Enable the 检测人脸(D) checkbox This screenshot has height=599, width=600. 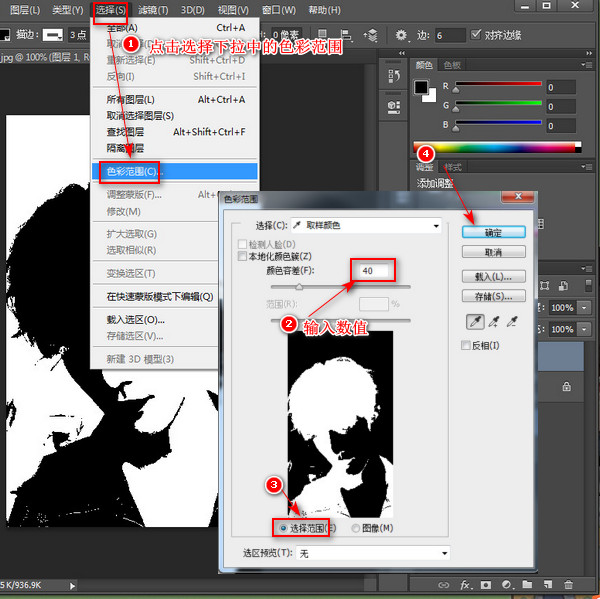(x=242, y=244)
